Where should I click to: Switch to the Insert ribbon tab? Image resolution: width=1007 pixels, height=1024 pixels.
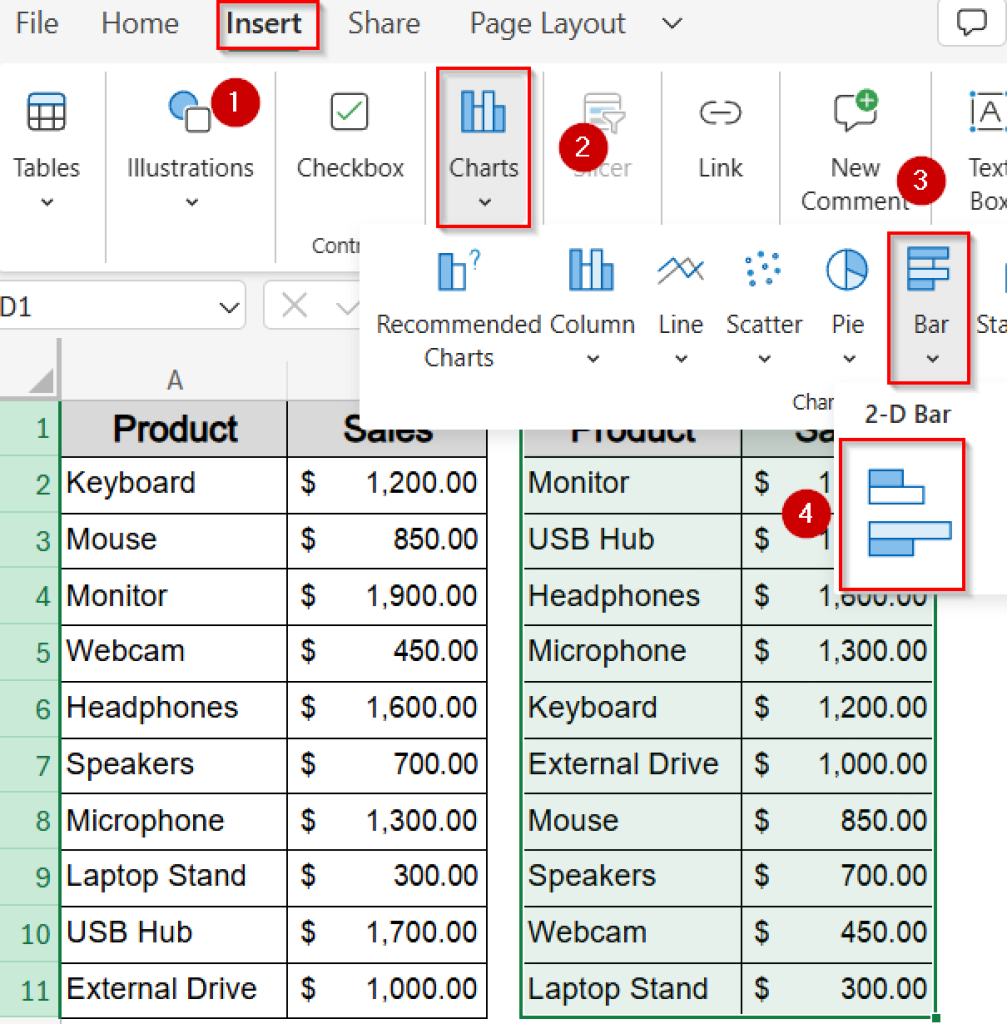click(266, 24)
